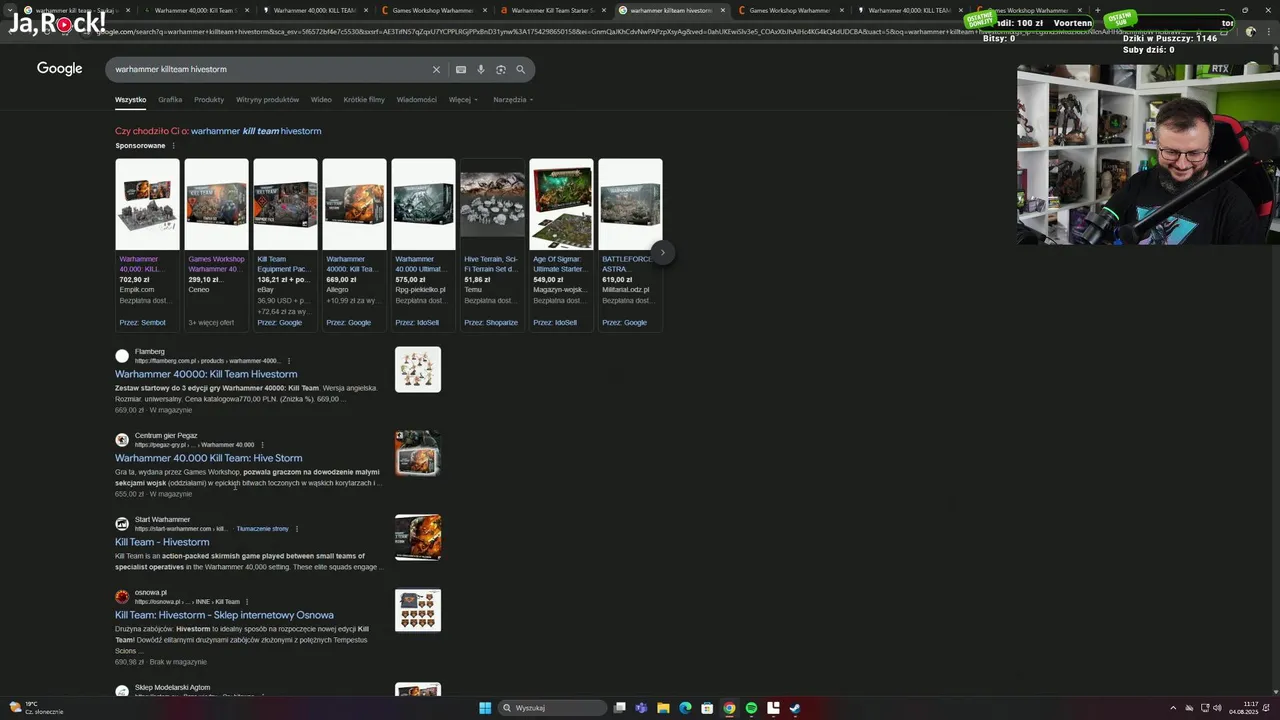
Task: Switch to the Krótkie filmy tab
Action: coord(364,100)
